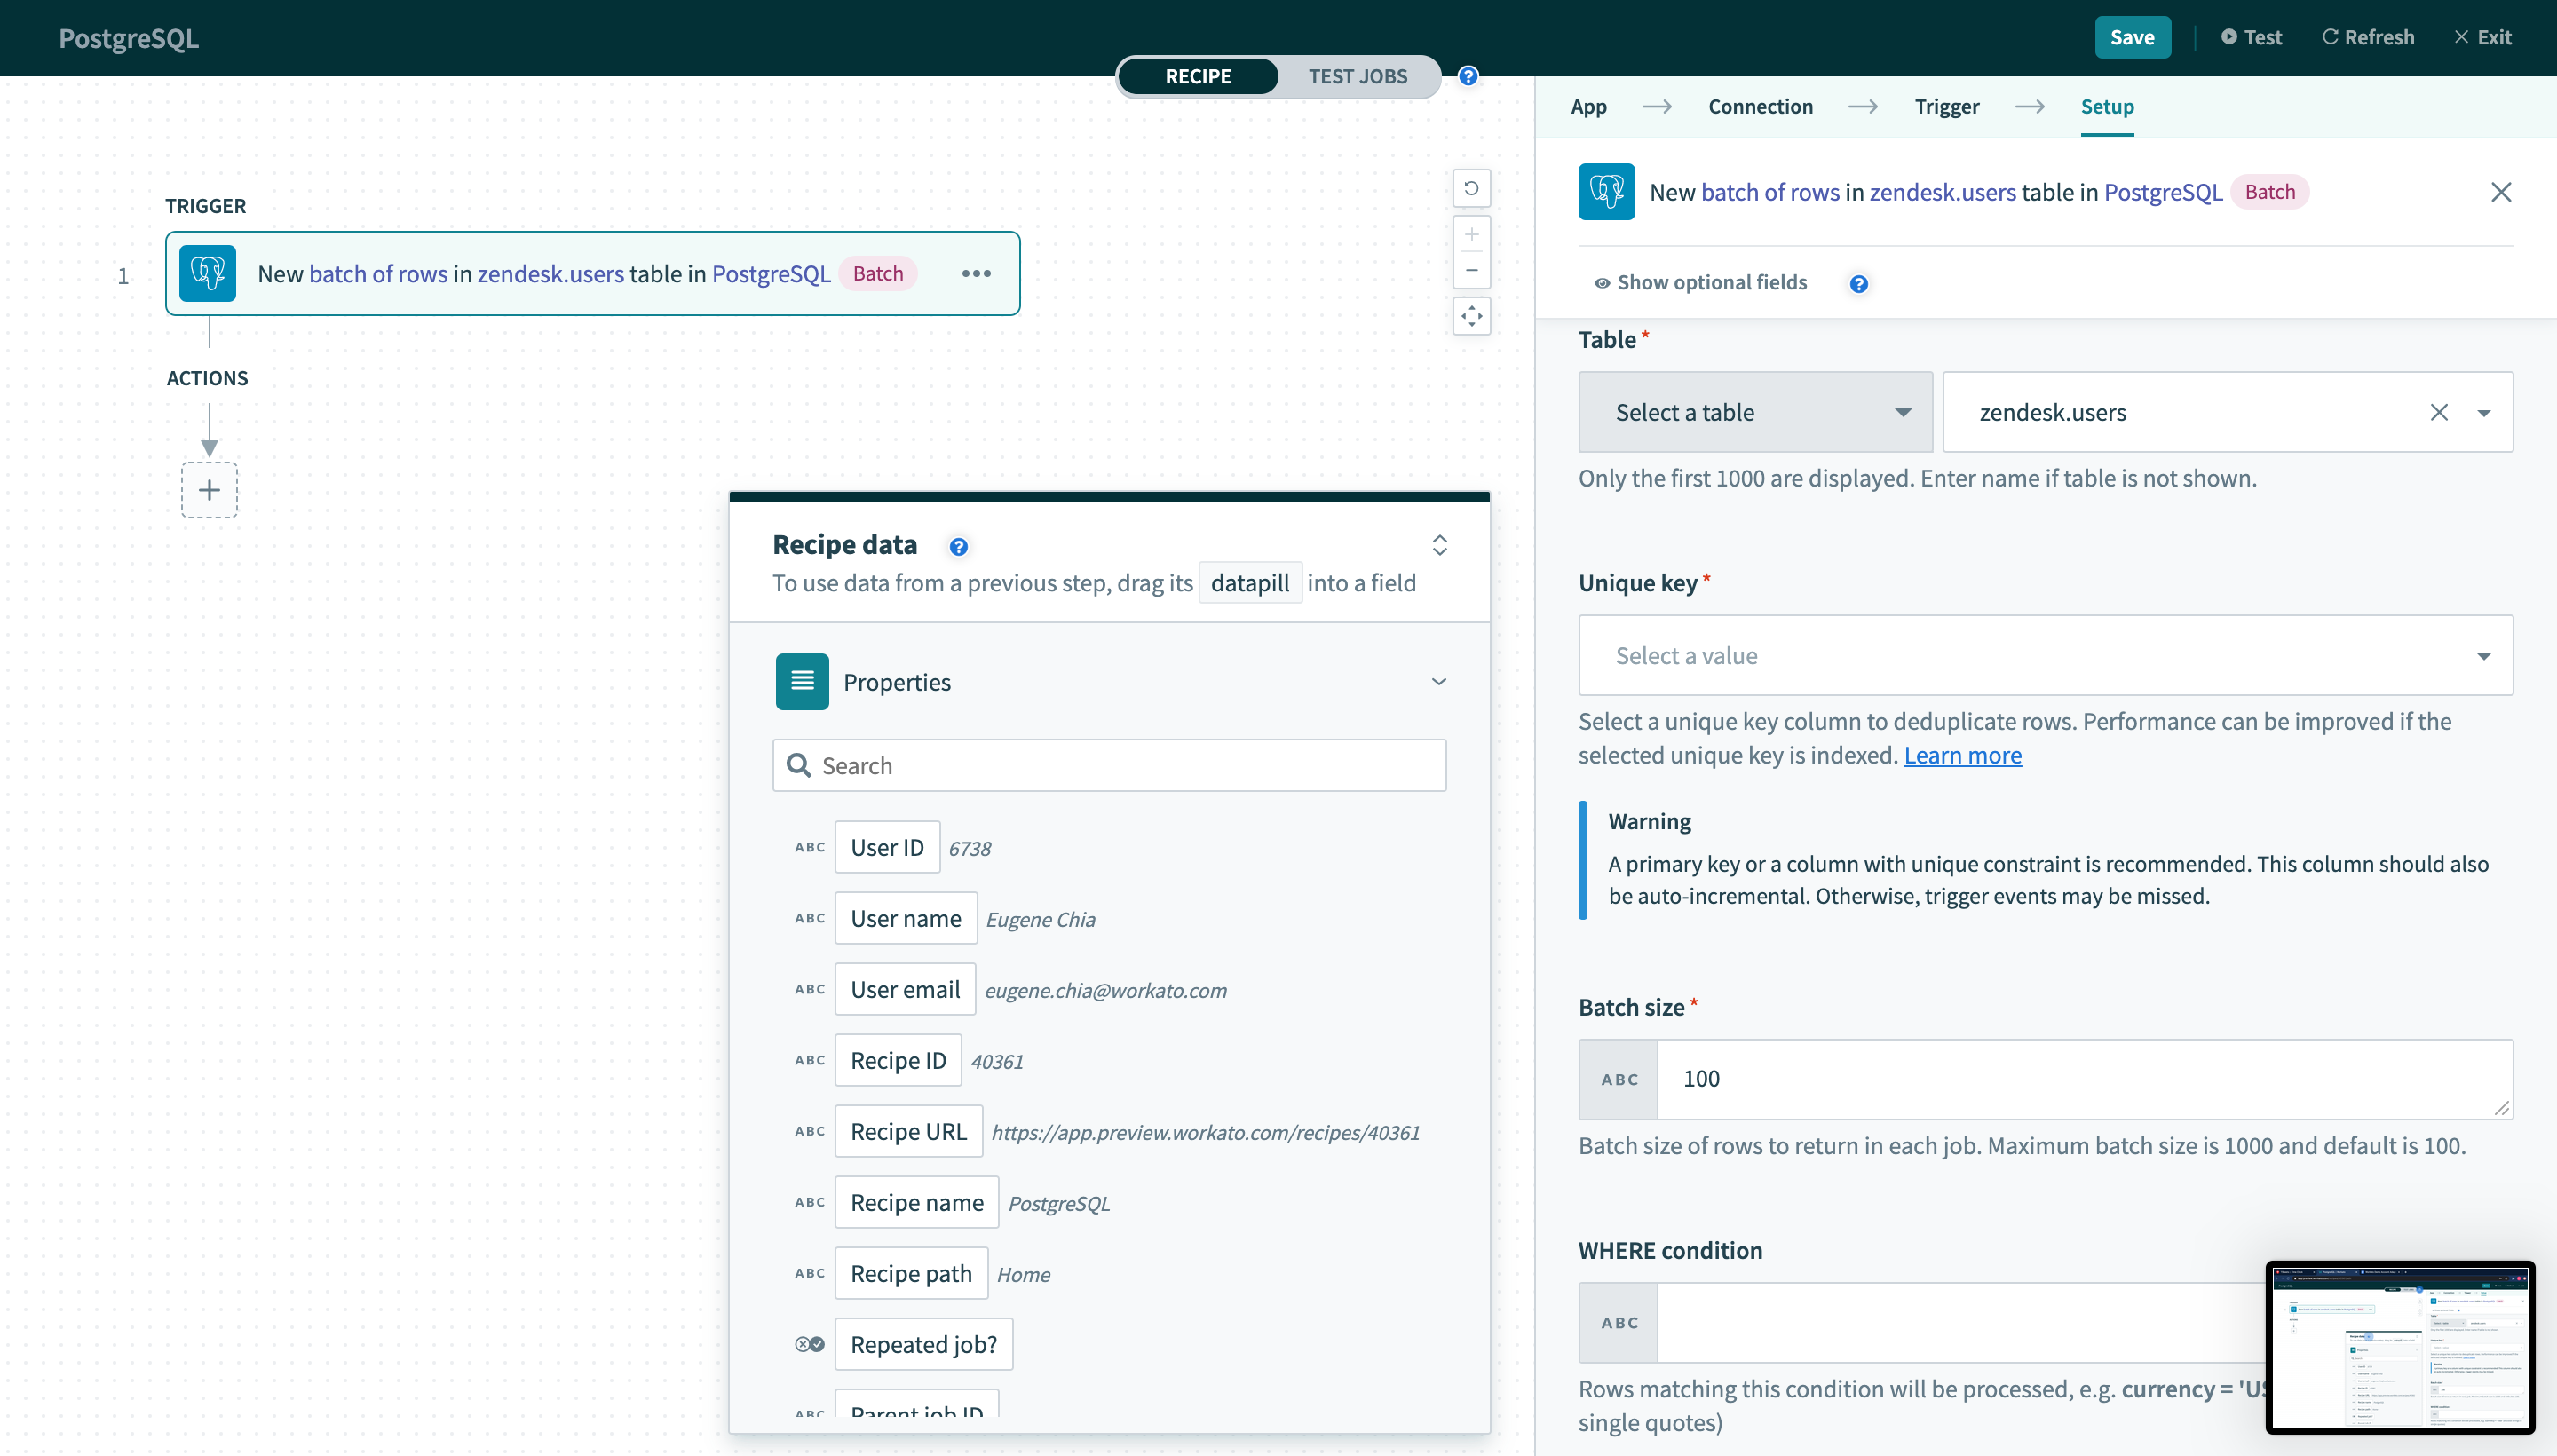This screenshot has height=1456, width=2557.
Task: Click the Learn more link
Action: [x=1961, y=754]
